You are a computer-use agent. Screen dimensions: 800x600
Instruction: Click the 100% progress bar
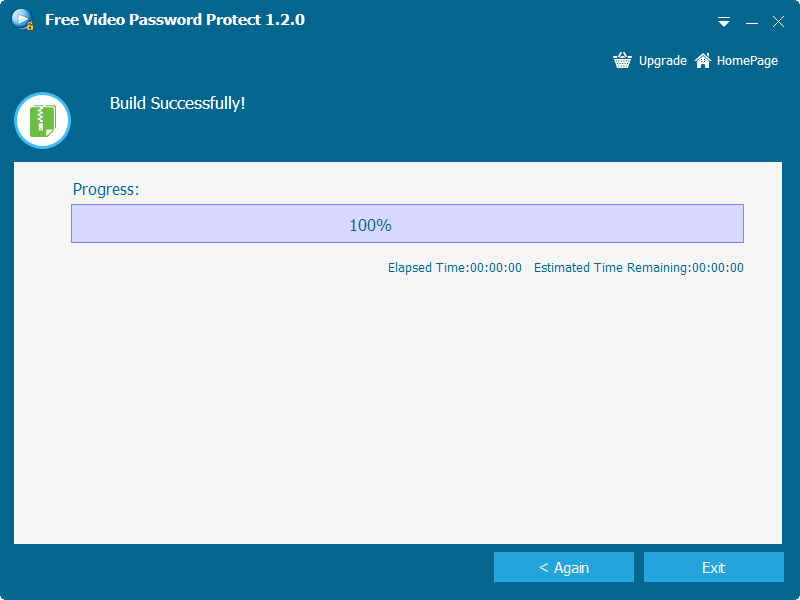point(407,223)
